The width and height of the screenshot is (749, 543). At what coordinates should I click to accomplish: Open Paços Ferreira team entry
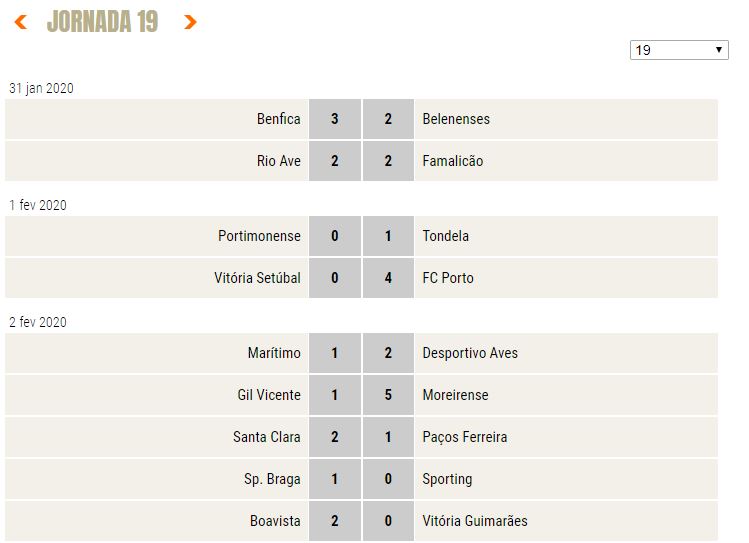(465, 437)
